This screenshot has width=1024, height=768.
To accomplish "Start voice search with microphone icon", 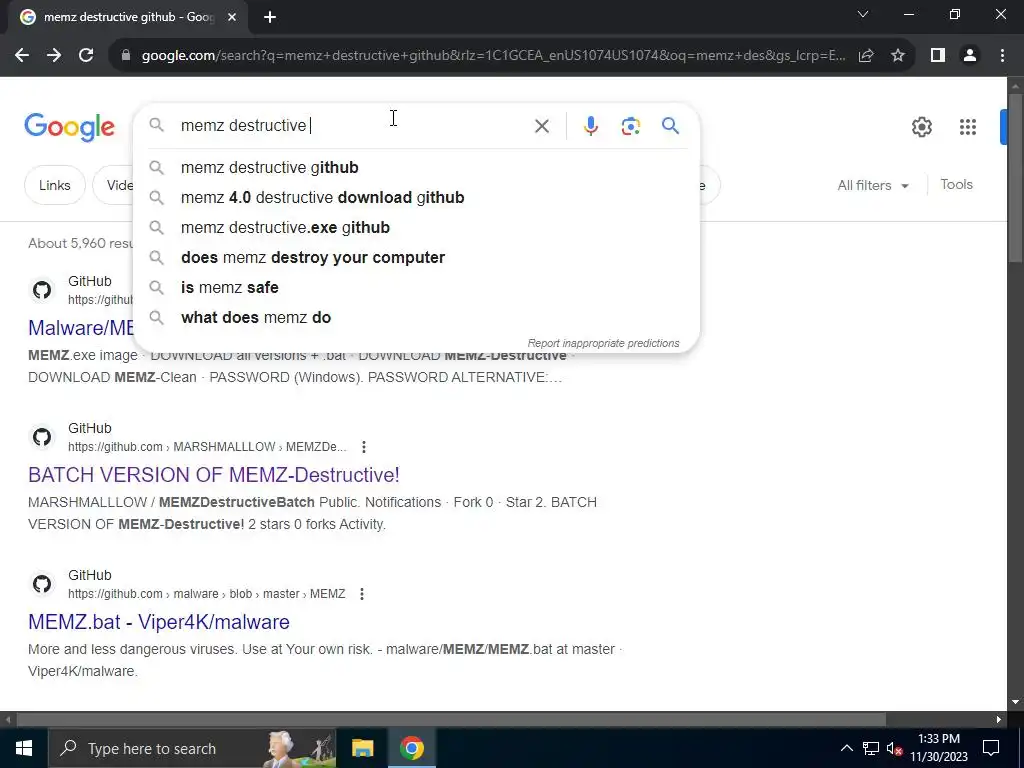I will click(x=590, y=126).
